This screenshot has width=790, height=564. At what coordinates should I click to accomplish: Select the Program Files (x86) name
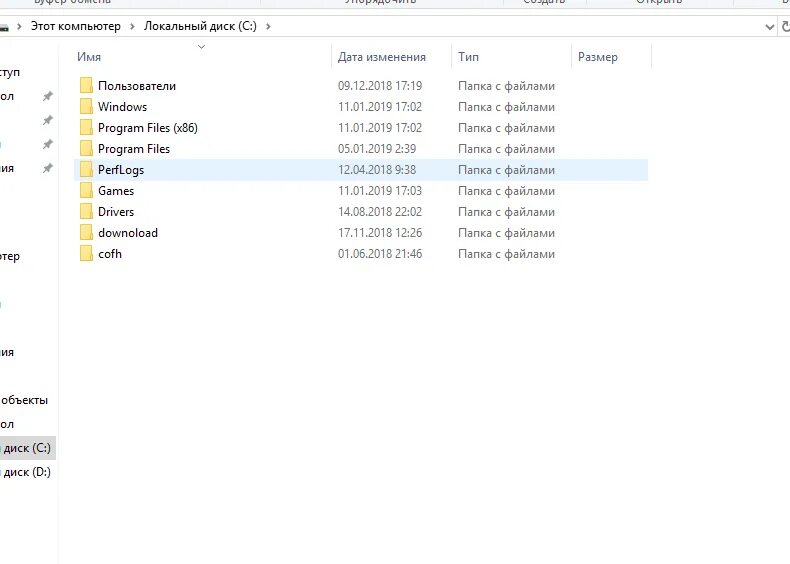[148, 128]
